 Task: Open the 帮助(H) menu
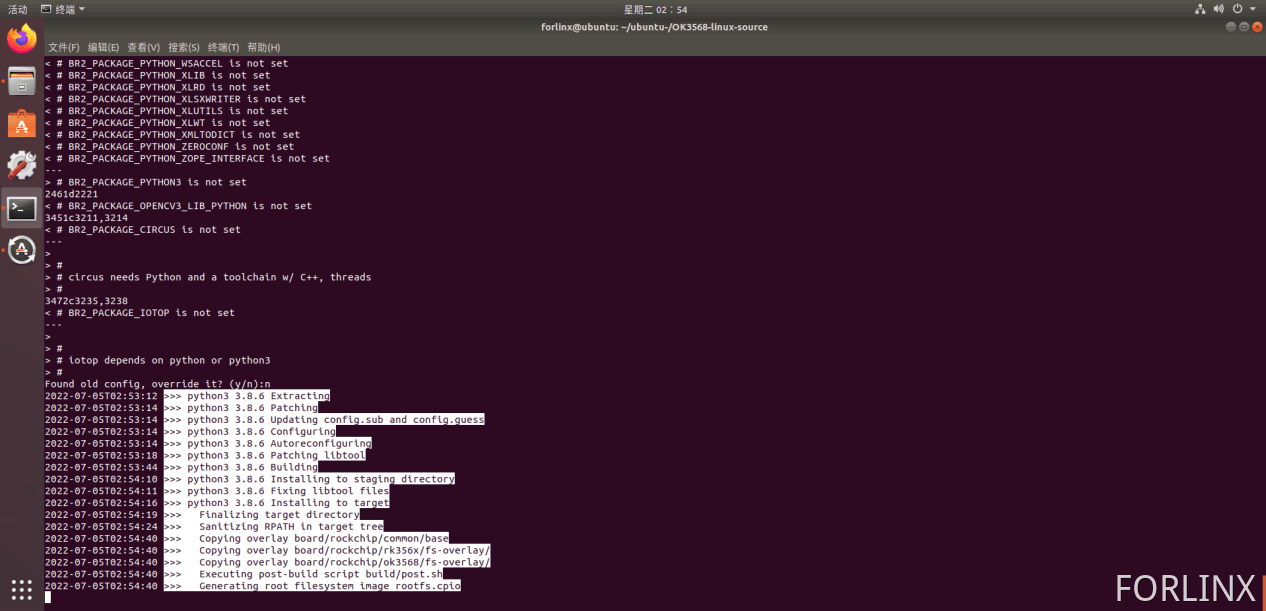coord(263,47)
